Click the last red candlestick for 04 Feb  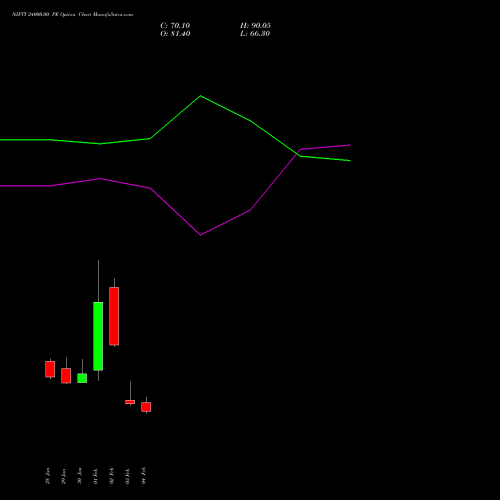146,407
